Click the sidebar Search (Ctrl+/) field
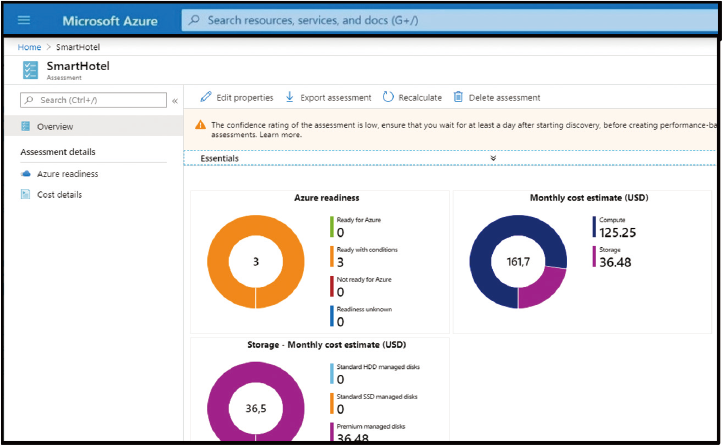This screenshot has height=446, width=723. pos(93,100)
